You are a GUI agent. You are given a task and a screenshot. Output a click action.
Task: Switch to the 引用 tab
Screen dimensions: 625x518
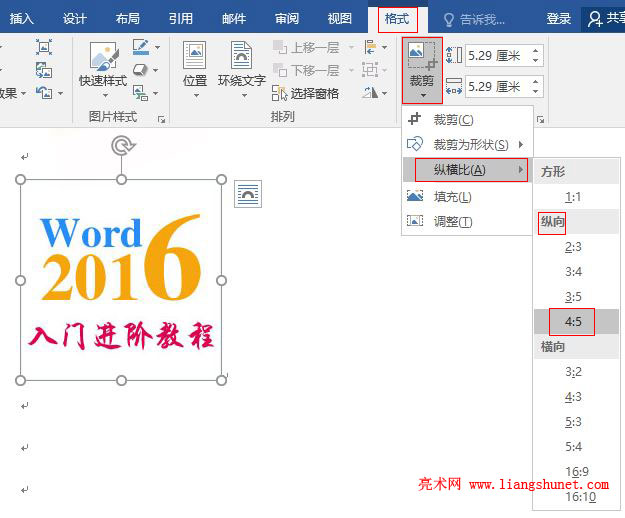[181, 18]
